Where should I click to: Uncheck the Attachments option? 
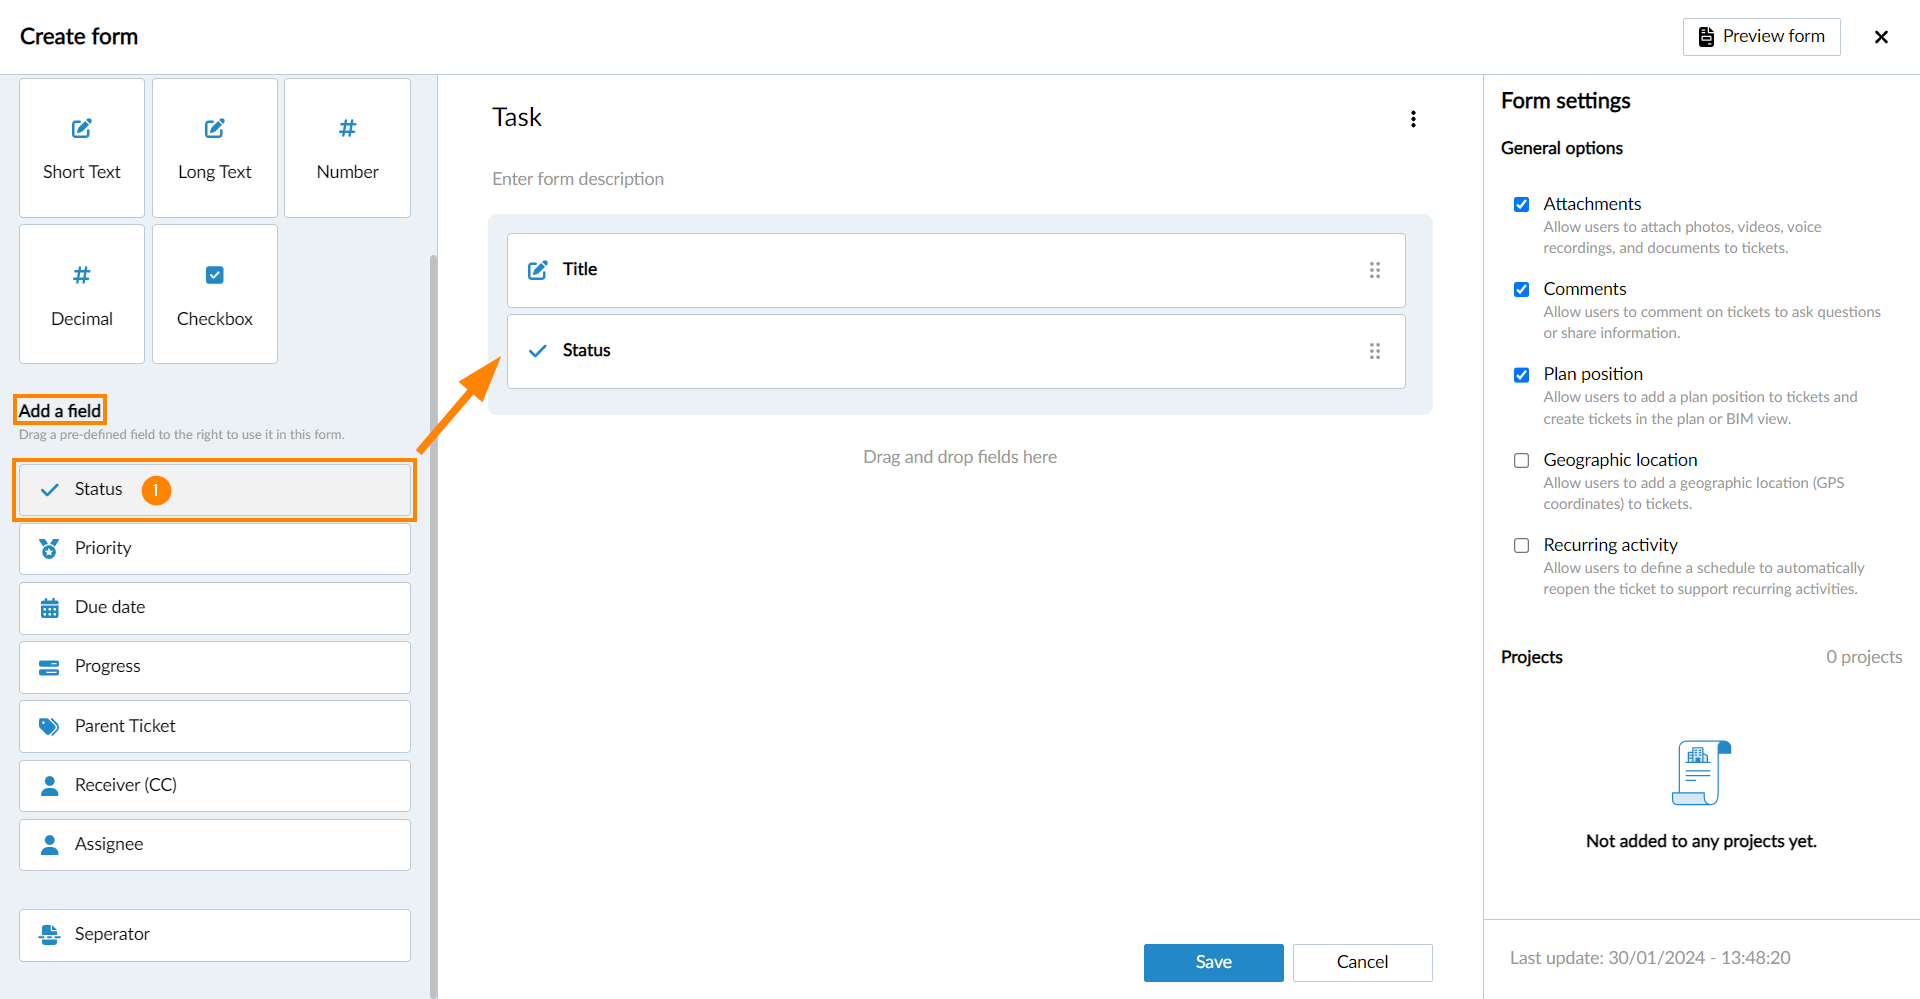[x=1521, y=205]
